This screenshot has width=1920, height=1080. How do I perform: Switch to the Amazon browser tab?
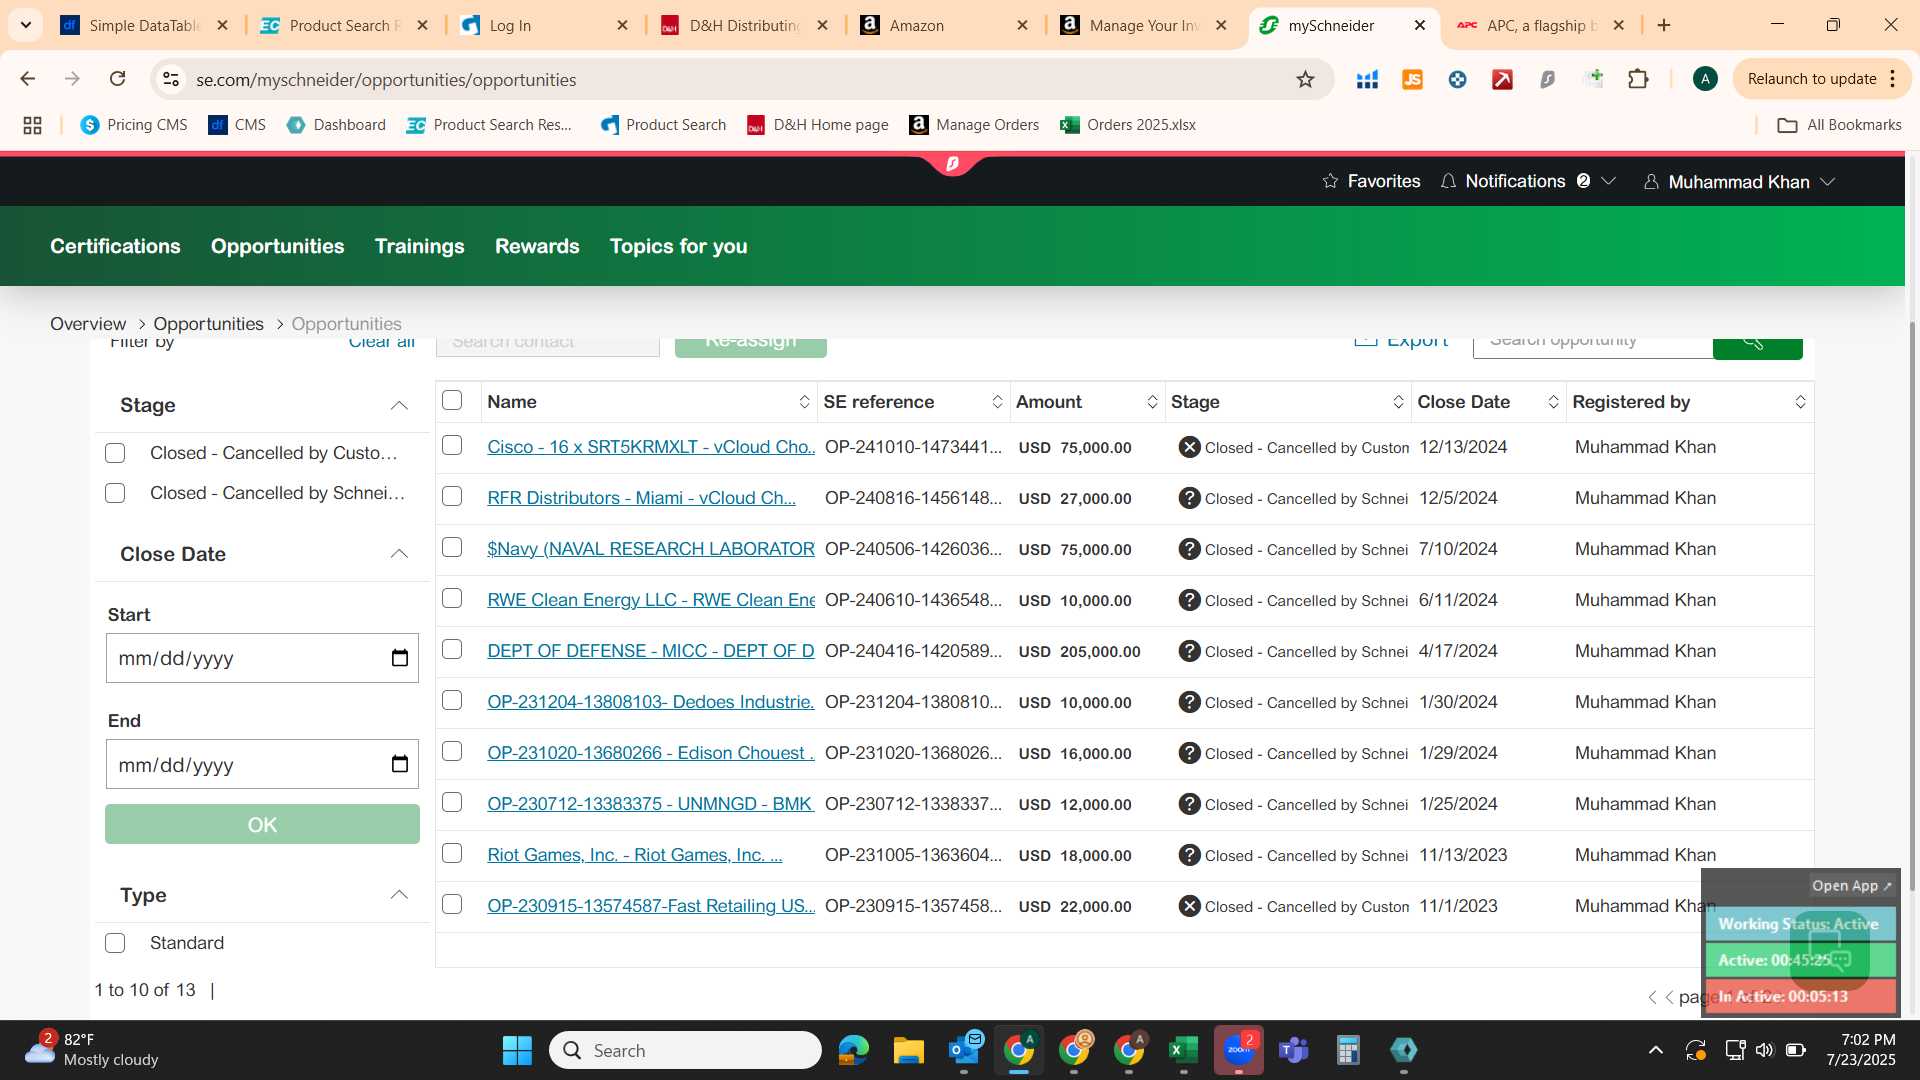(945, 25)
